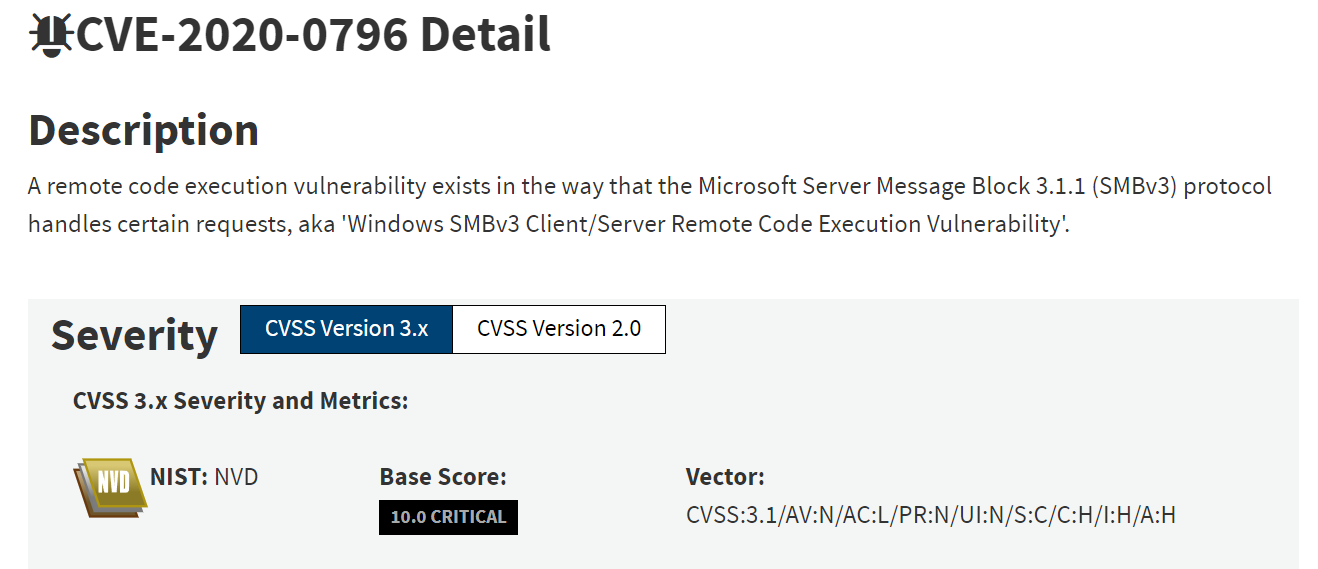Click the bug icon beside the CVE title
The width and height of the screenshot is (1318, 569).
[x=51, y=35]
